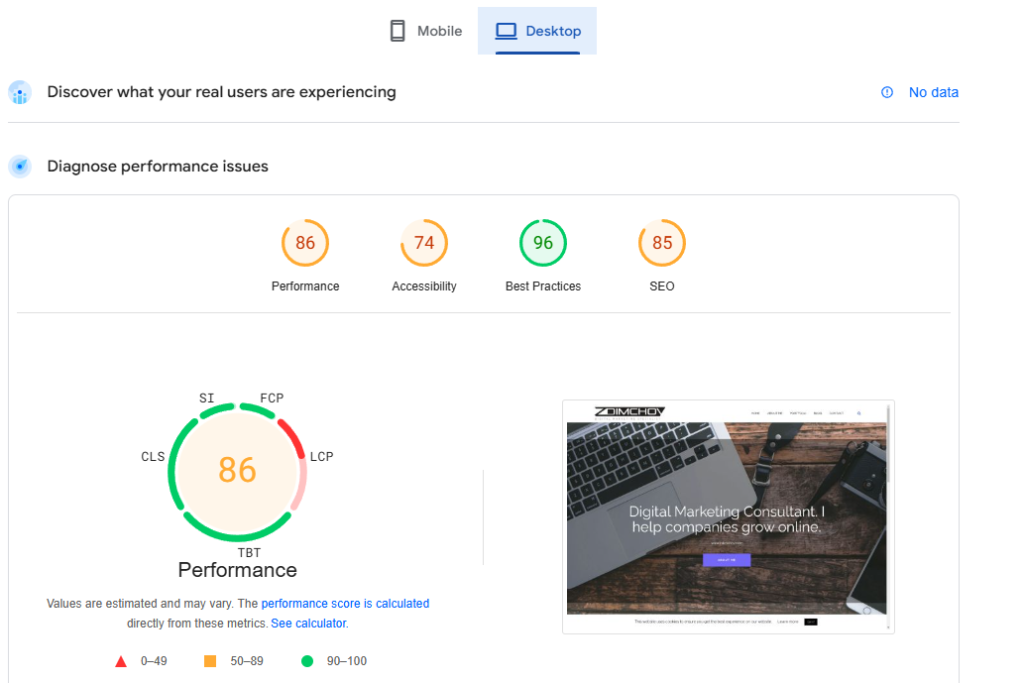This screenshot has width=1024, height=683.
Task: Click the green circle 90–100 legend icon
Action: (307, 661)
